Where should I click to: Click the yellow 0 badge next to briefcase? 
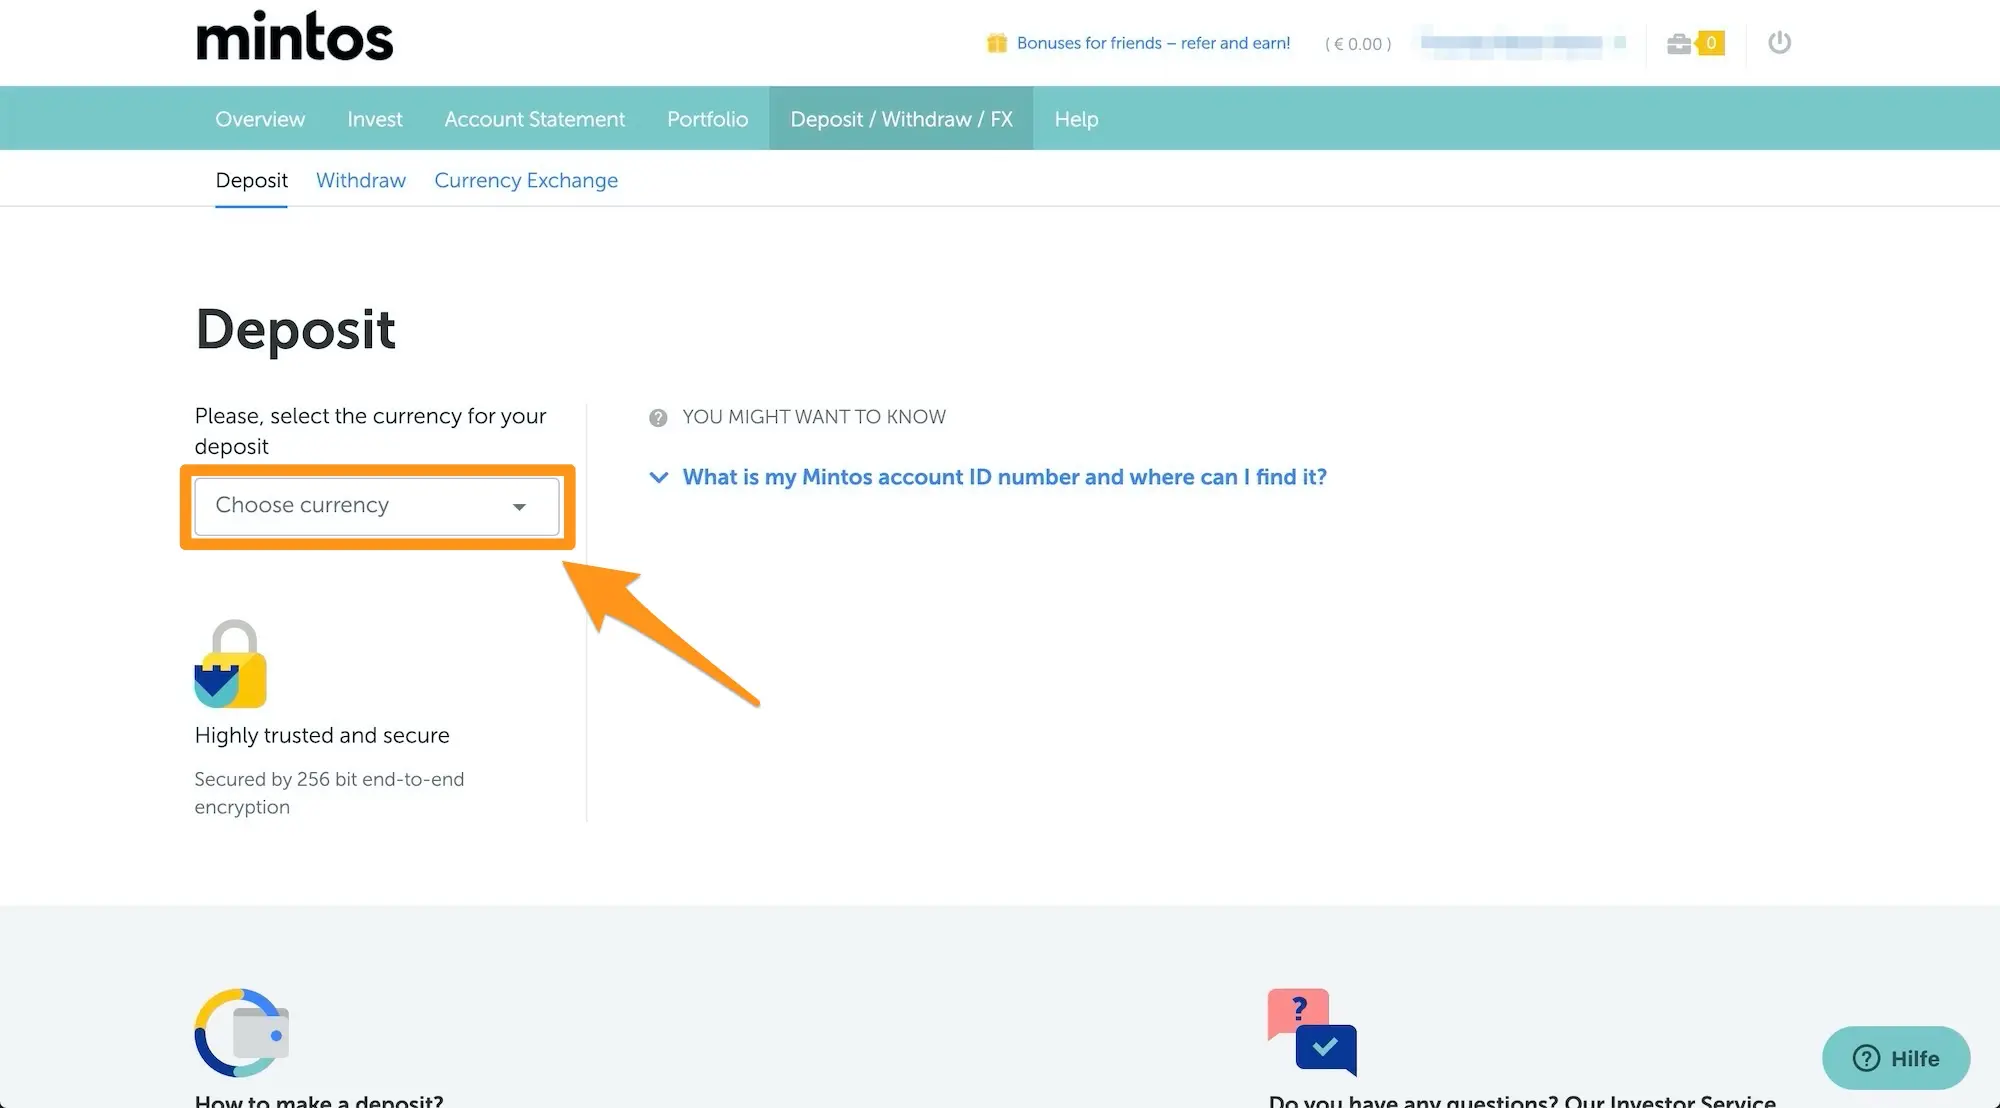1711,43
